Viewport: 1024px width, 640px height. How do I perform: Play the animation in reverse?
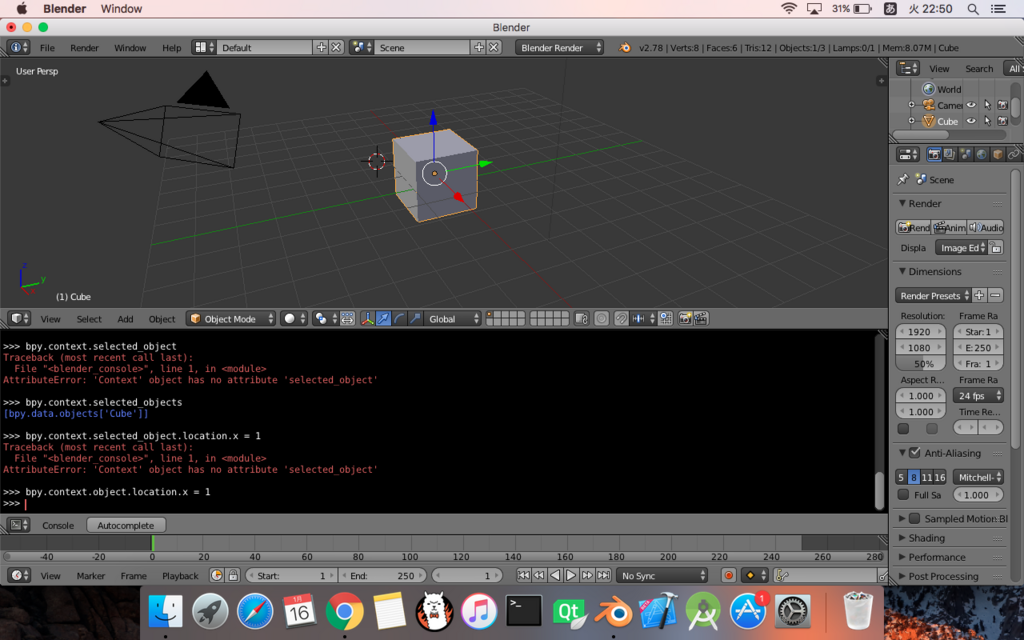555,575
